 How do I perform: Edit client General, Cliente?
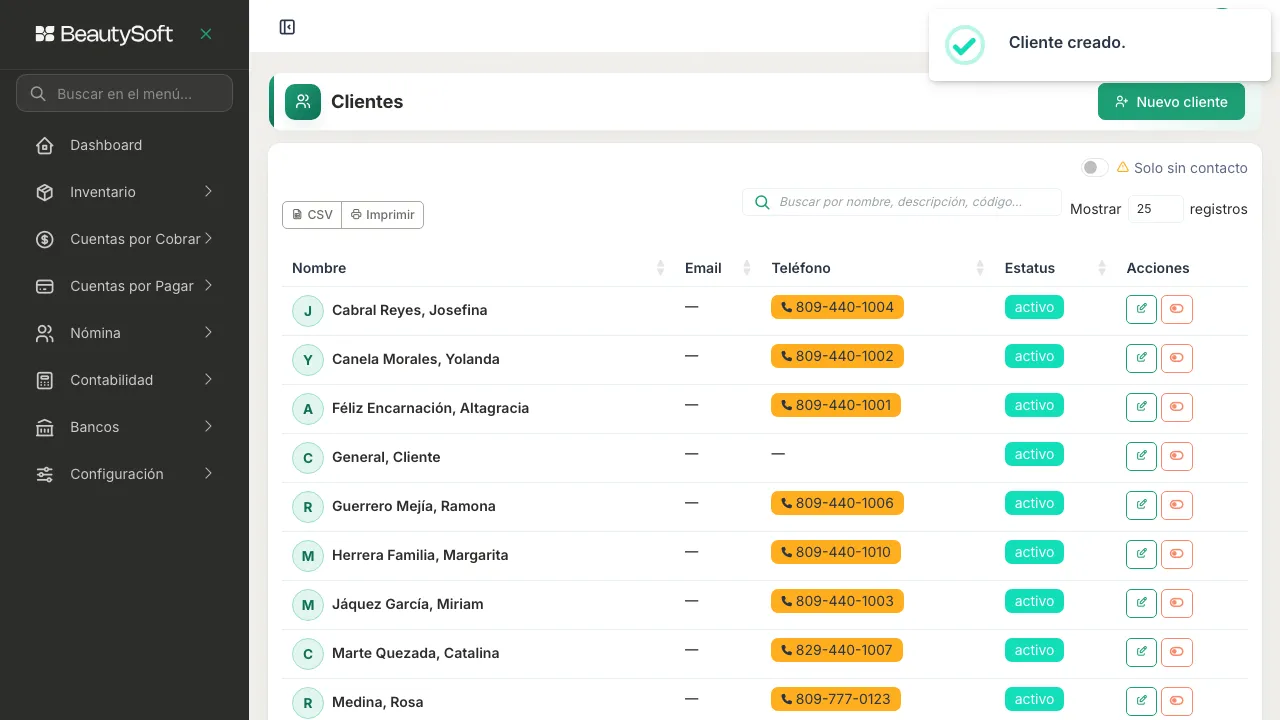point(1141,456)
